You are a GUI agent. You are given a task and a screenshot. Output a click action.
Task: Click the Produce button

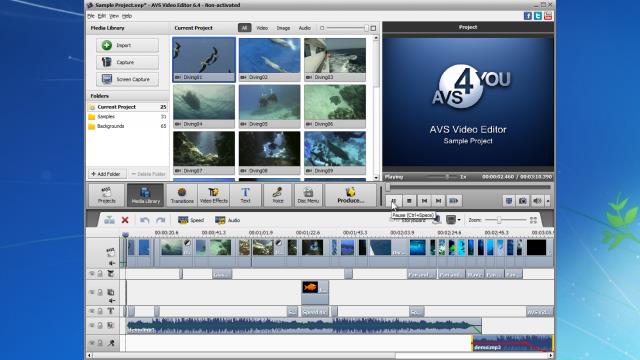(351, 195)
